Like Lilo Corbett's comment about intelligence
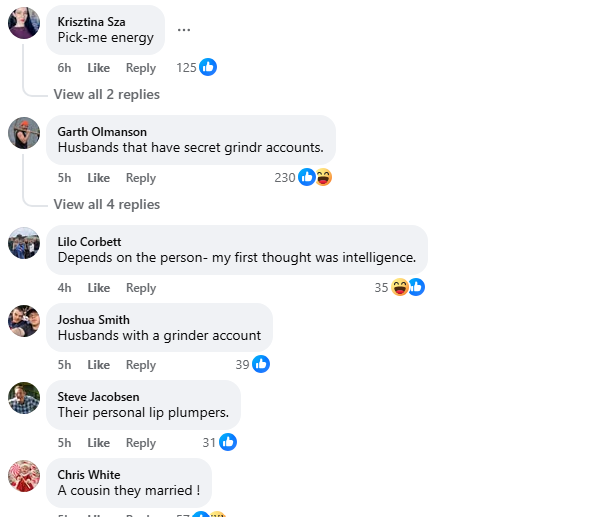 pyautogui.click(x=98, y=288)
